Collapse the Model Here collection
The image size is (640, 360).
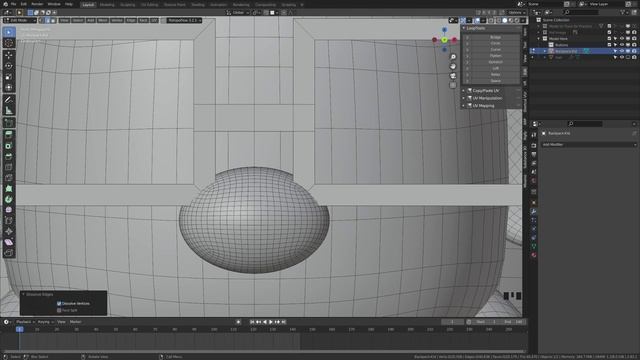point(539,39)
